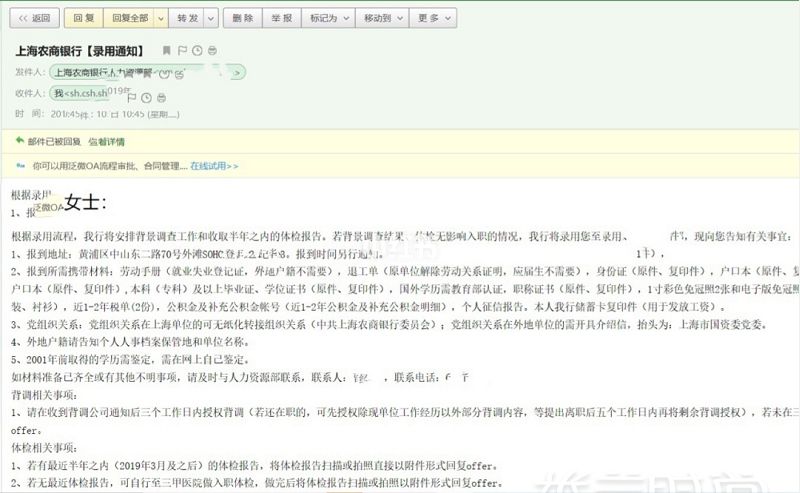Go back with the 返回 button
Viewport: 800px width, 493px height.
click(35, 18)
